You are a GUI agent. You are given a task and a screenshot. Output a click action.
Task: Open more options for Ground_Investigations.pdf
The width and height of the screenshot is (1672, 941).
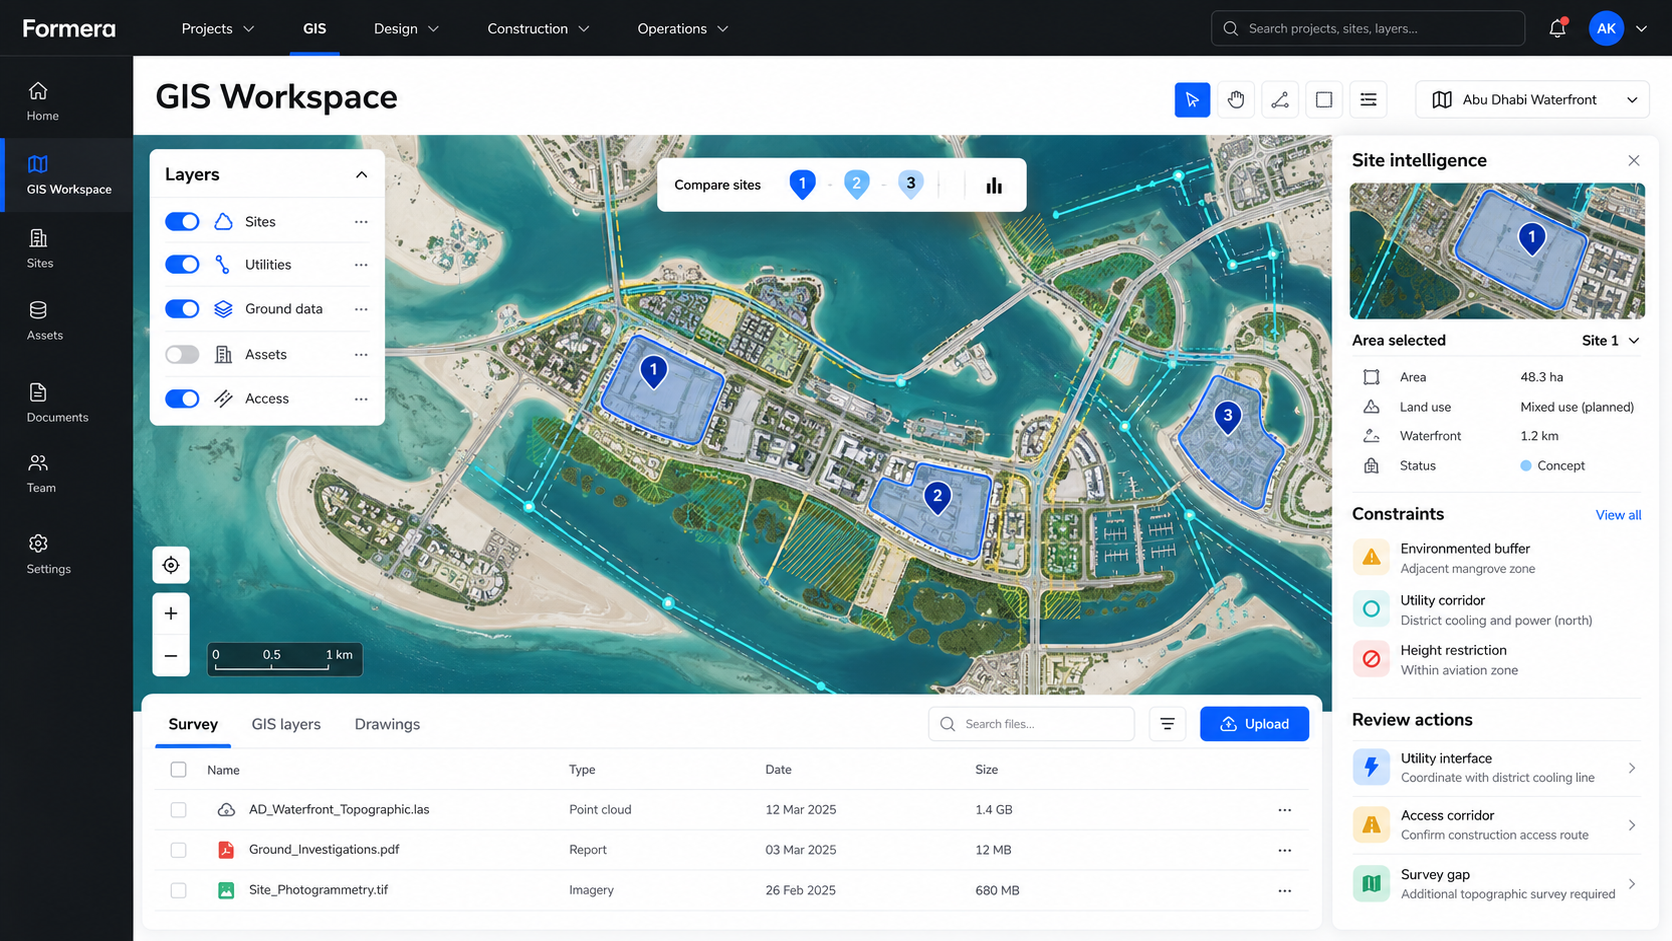coord(1285,850)
